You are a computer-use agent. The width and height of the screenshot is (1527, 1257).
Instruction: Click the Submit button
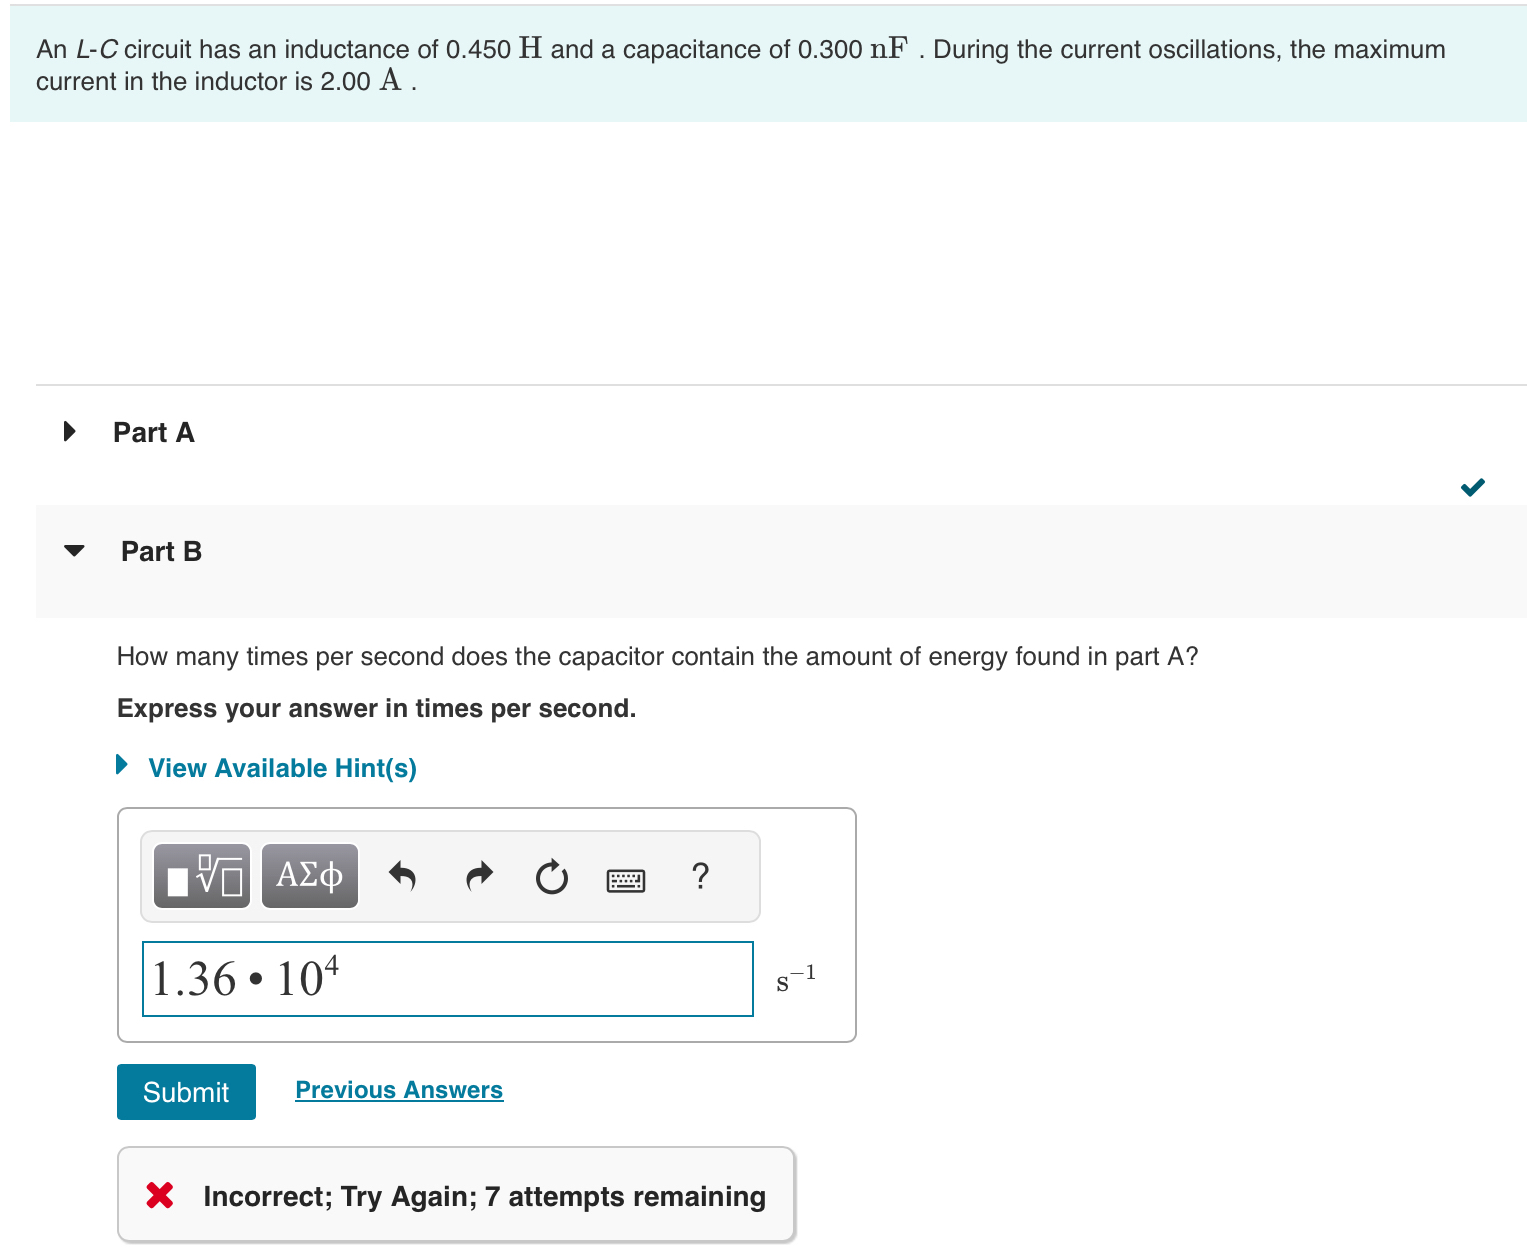pos(185,1092)
